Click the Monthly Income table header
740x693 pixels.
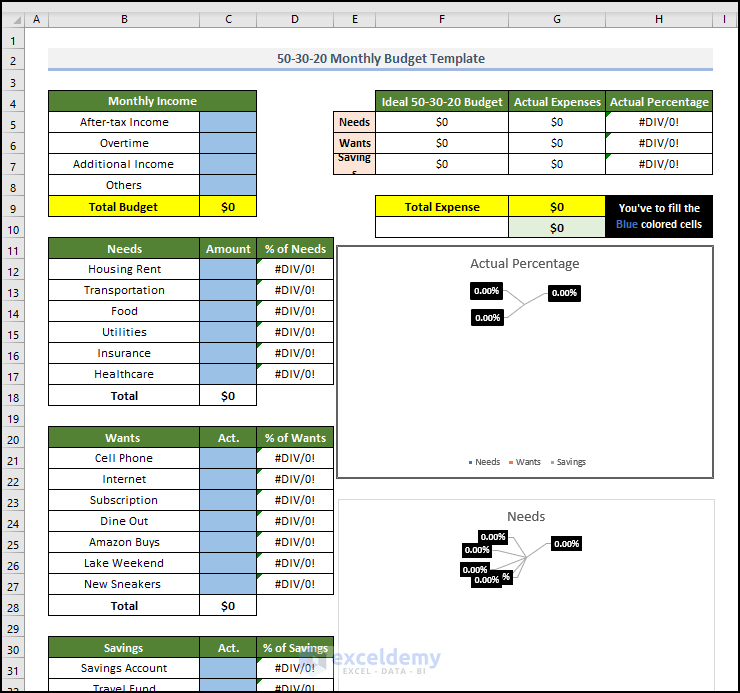[152, 101]
